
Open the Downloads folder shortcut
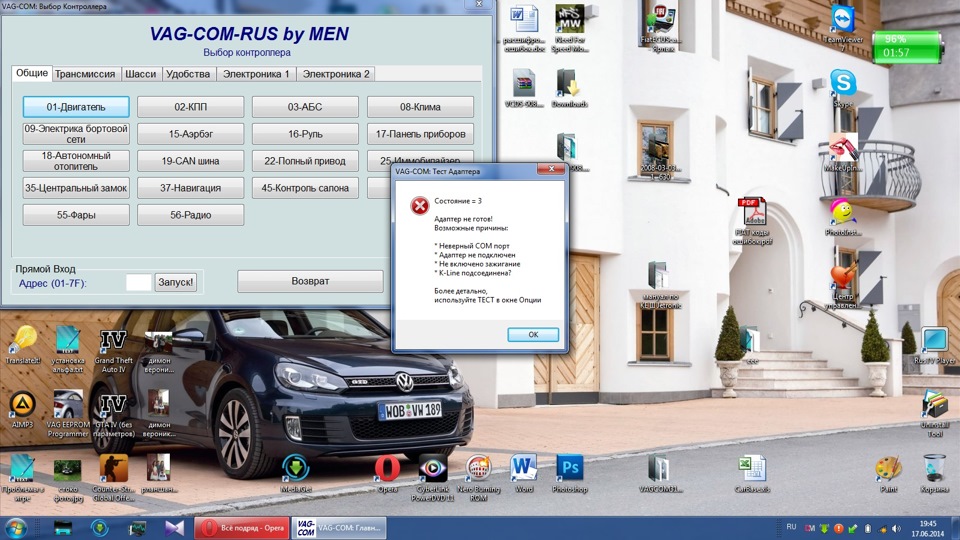coord(569,88)
